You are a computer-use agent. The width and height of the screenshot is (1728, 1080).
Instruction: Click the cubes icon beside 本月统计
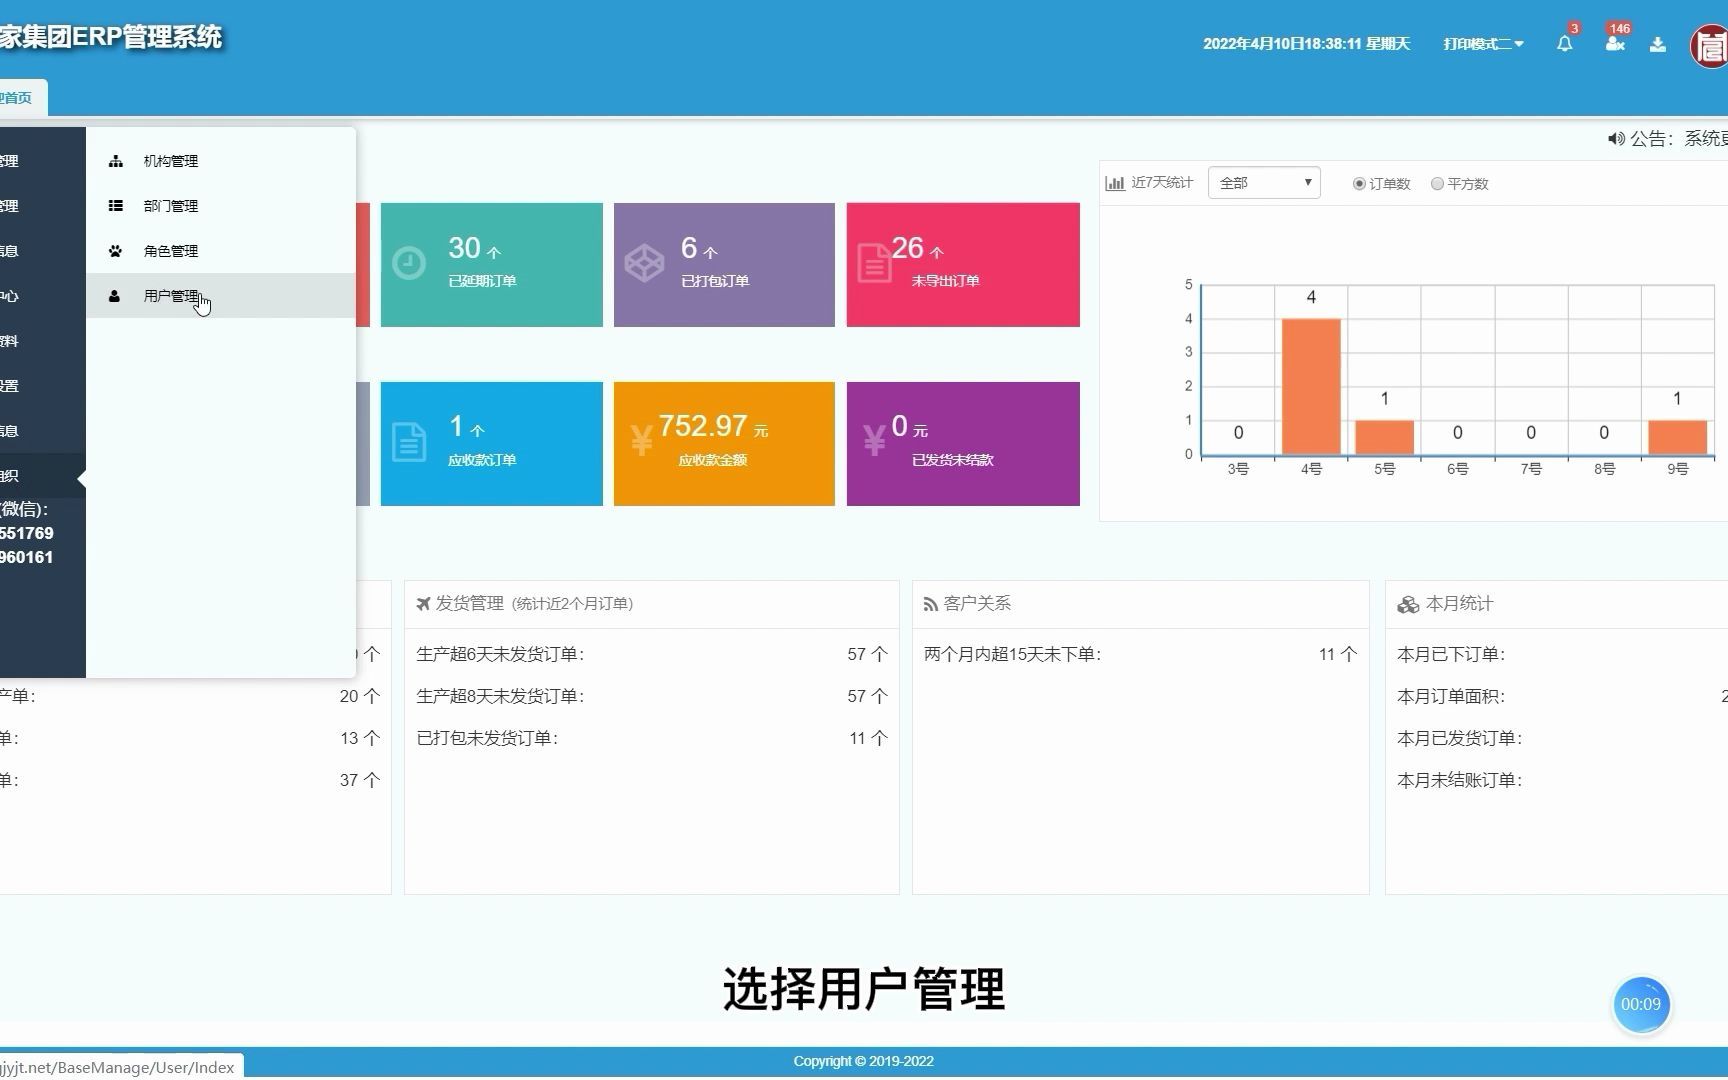click(x=1408, y=604)
